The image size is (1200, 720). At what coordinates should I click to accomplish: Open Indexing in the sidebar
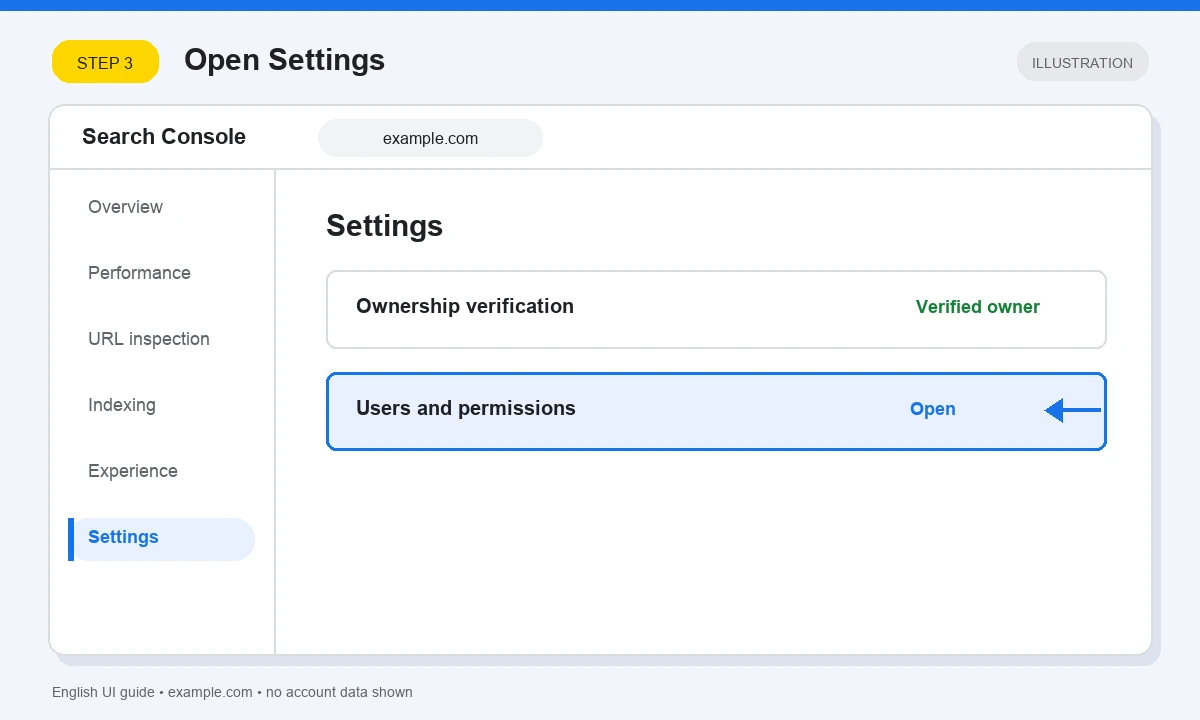[122, 405]
